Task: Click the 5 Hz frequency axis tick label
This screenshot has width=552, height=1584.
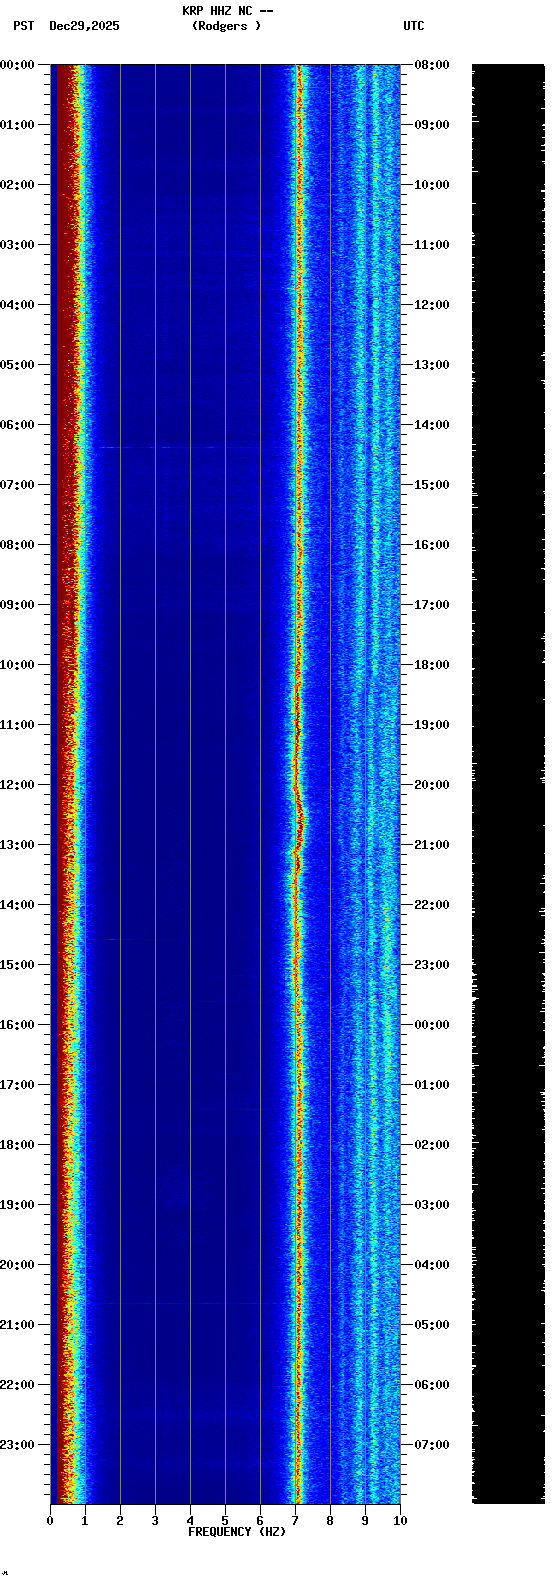Action: 225,1521
